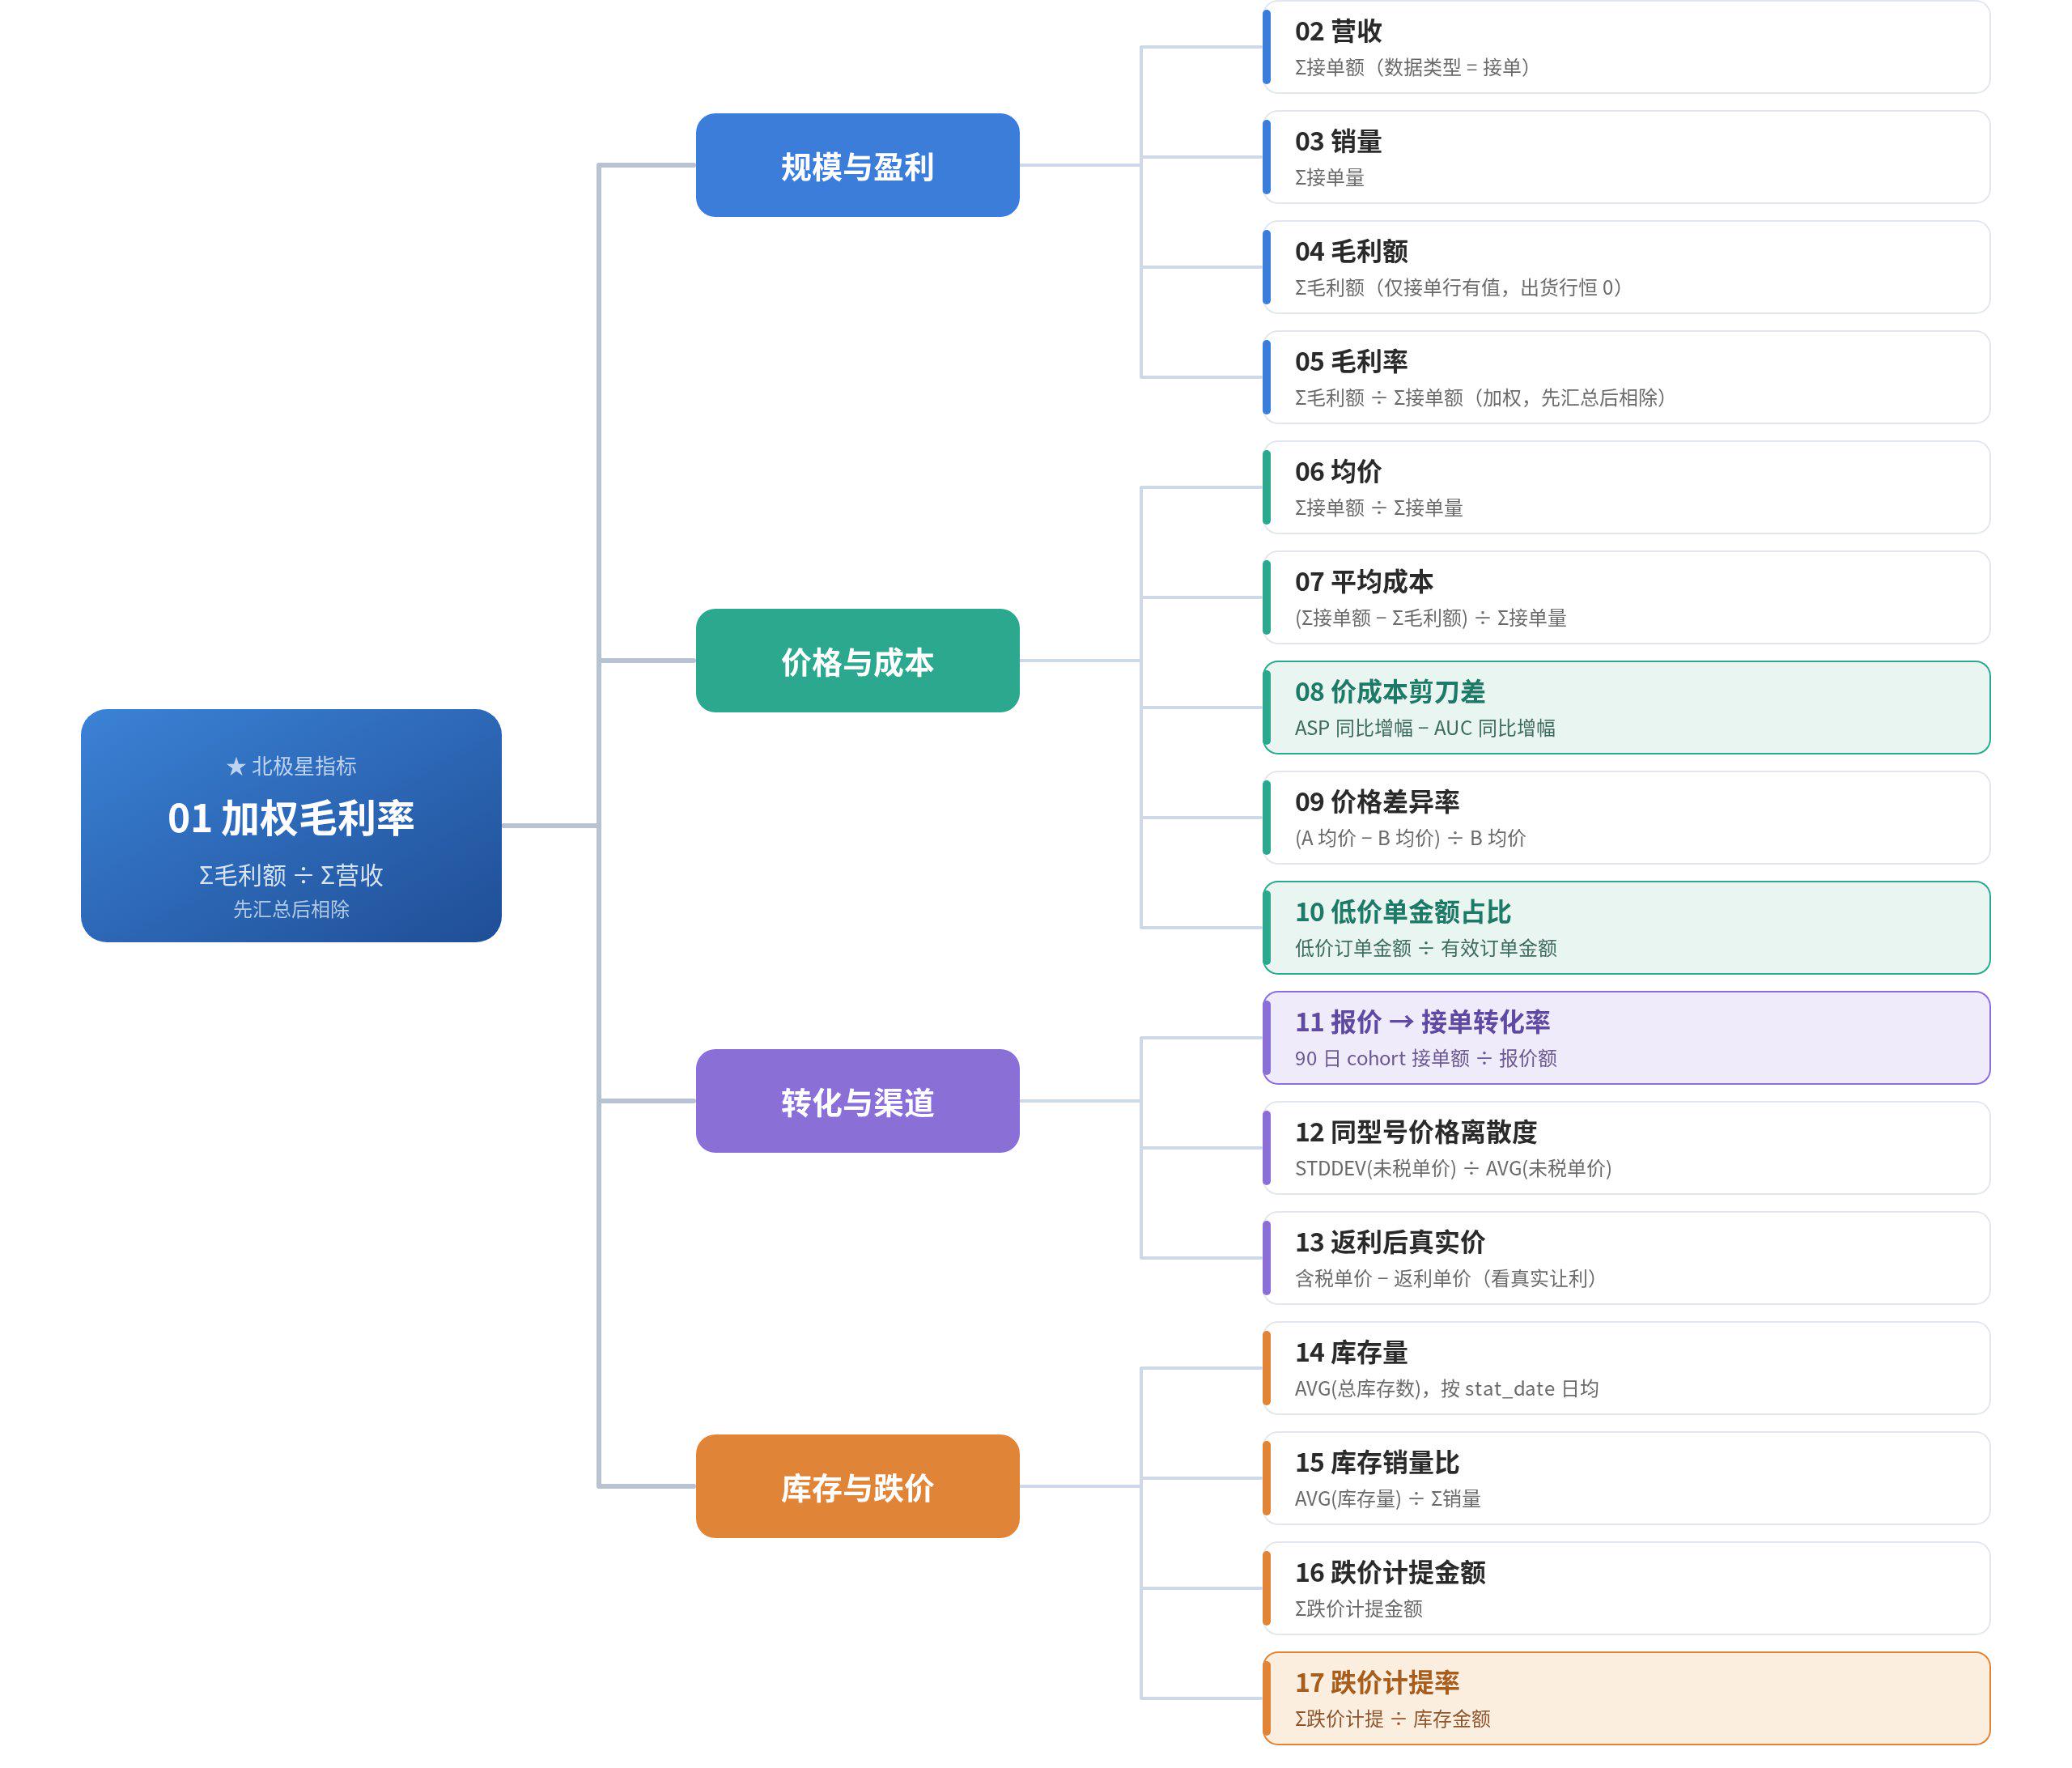This screenshot has width=2072, height=1768.
Task: Click formula 90 日 cohort 接单额 ÷ 报价额
Action: [x=1426, y=1058]
